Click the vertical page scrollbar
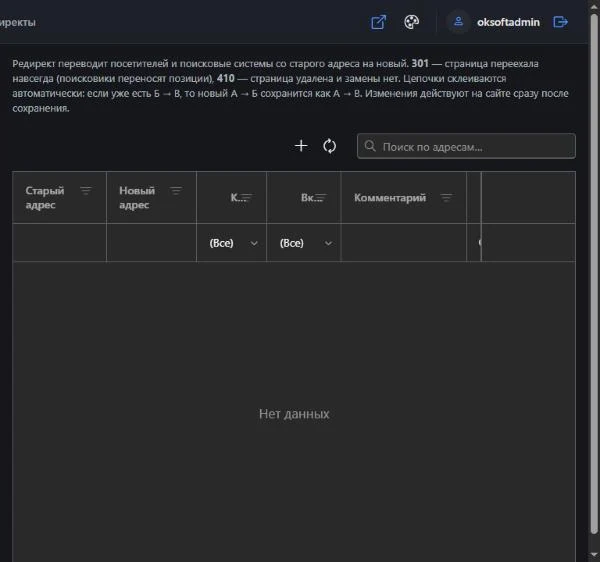This screenshot has width=600, height=562. coord(594,274)
